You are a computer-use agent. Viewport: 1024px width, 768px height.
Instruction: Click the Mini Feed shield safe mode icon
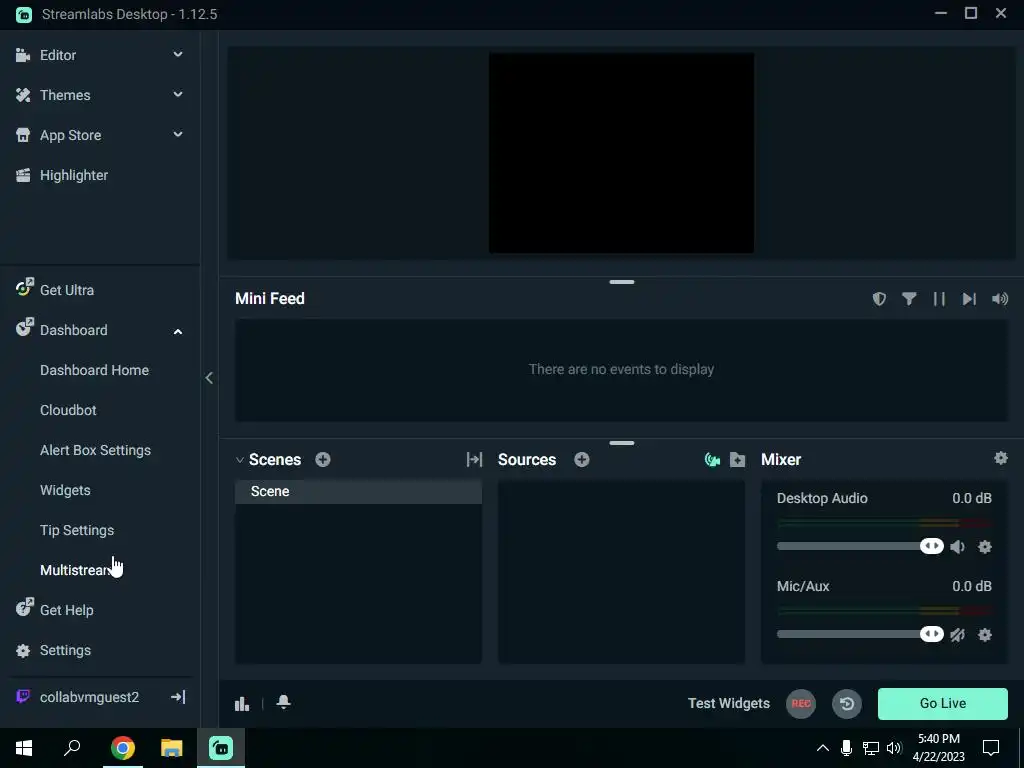point(879,298)
